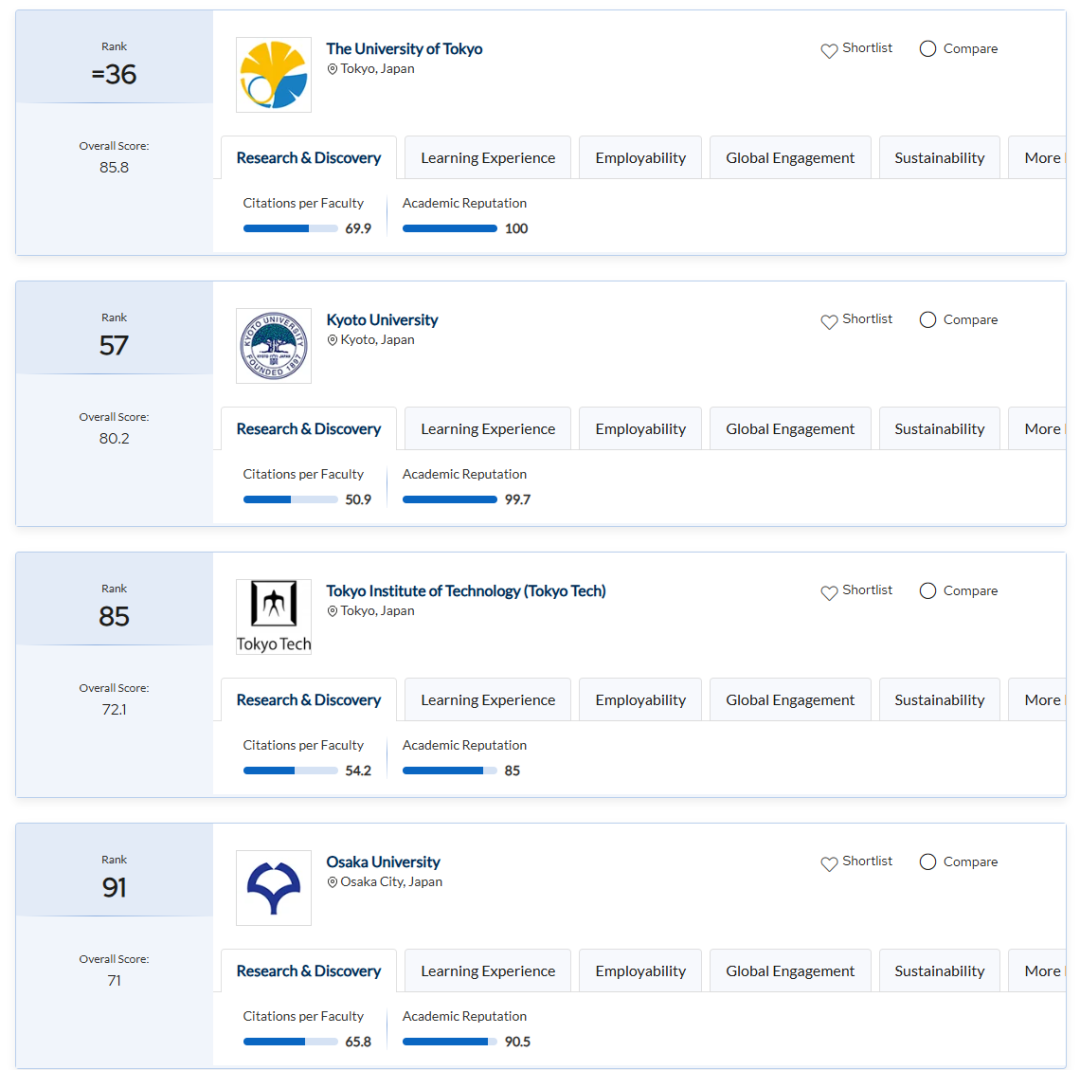Screen dimensions: 1080x1070
Task: Select Compare radio for Kyoto University
Action: click(x=928, y=320)
